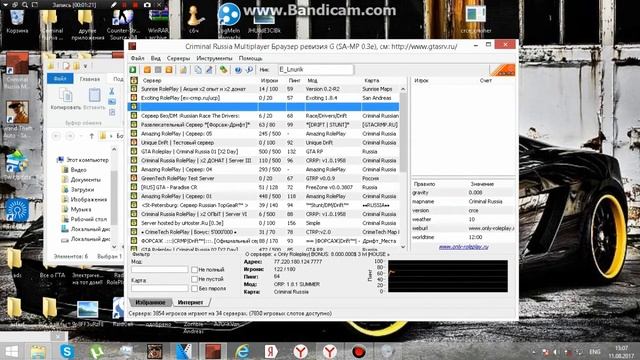
Task: Click lock icon of Unique Drift row
Action: (134, 142)
